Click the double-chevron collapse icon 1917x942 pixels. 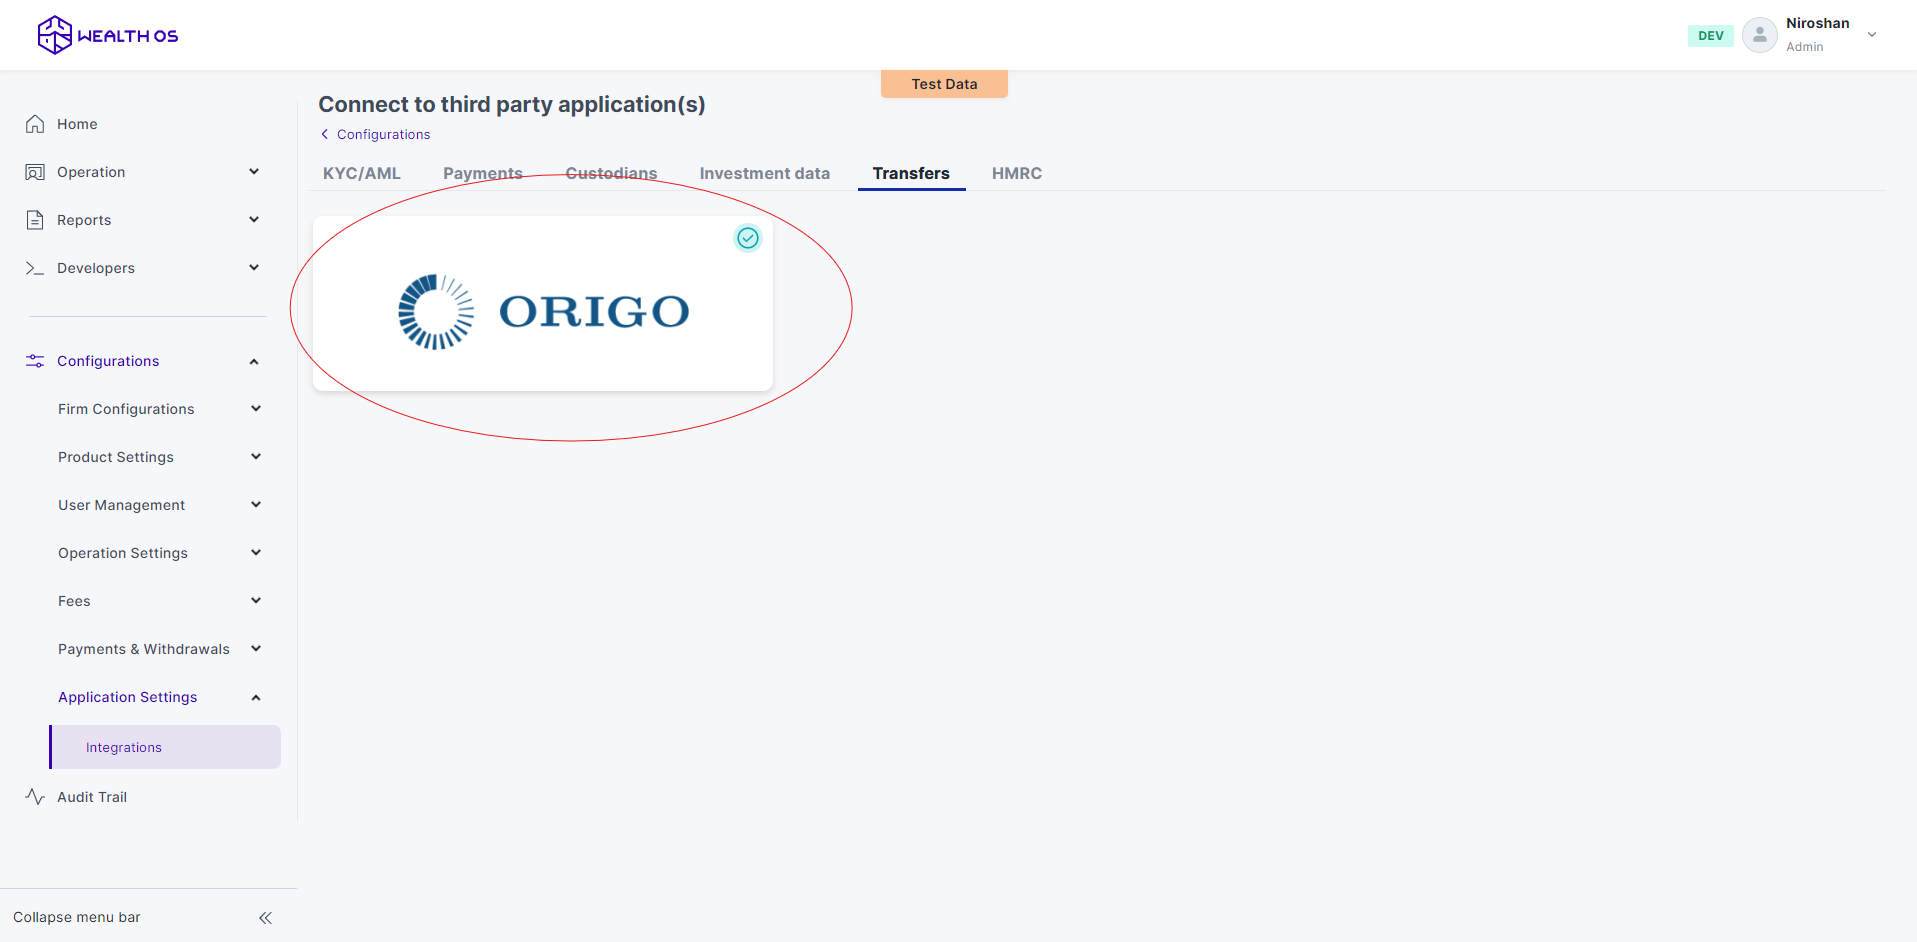point(265,918)
